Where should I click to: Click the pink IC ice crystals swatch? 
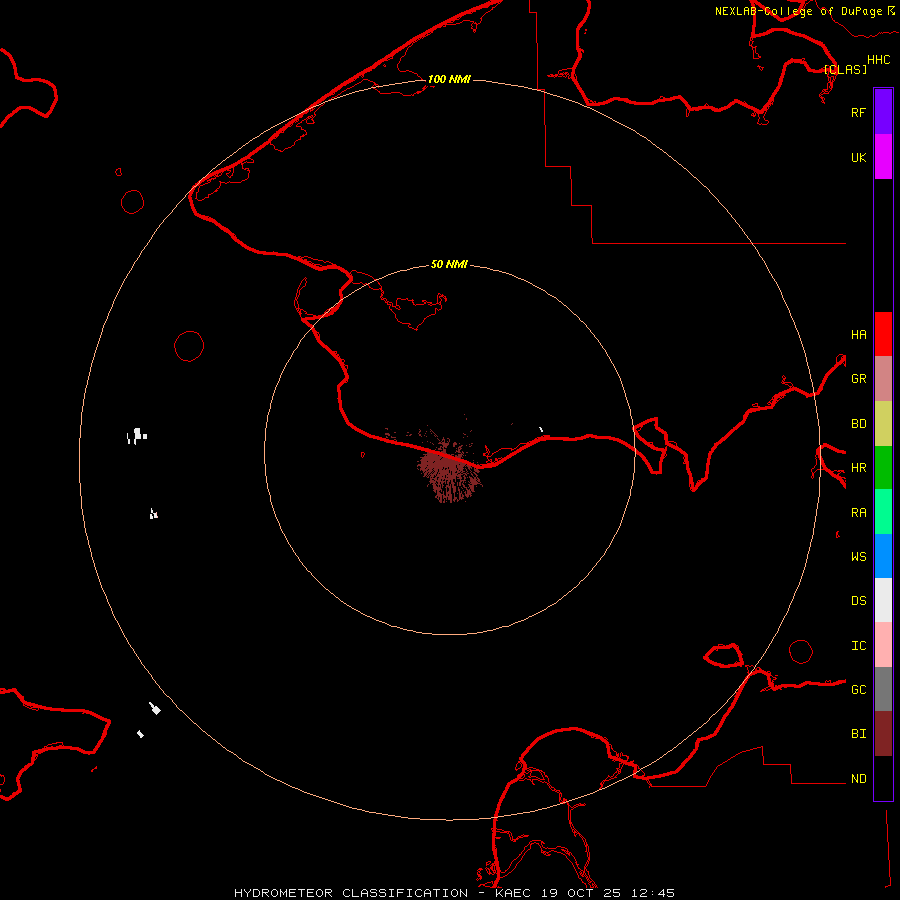883,645
